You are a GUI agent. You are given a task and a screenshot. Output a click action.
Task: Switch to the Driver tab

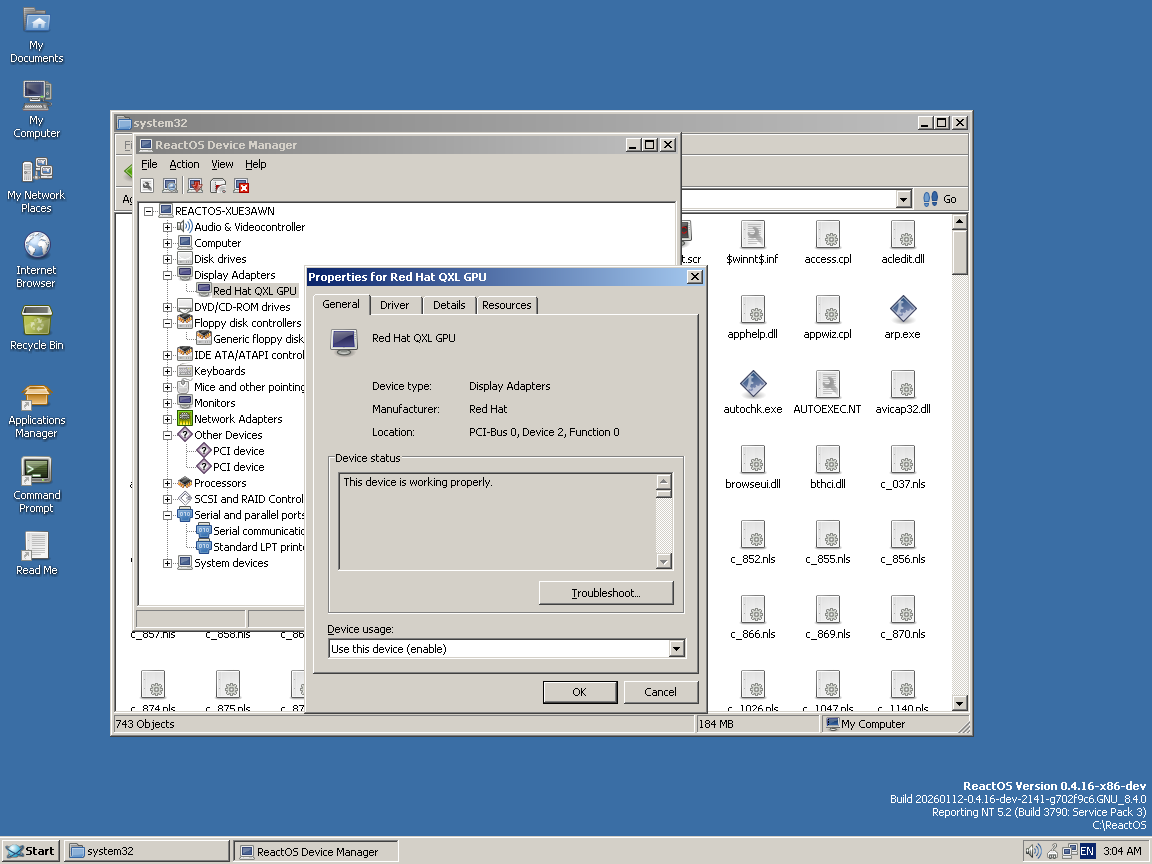394,305
